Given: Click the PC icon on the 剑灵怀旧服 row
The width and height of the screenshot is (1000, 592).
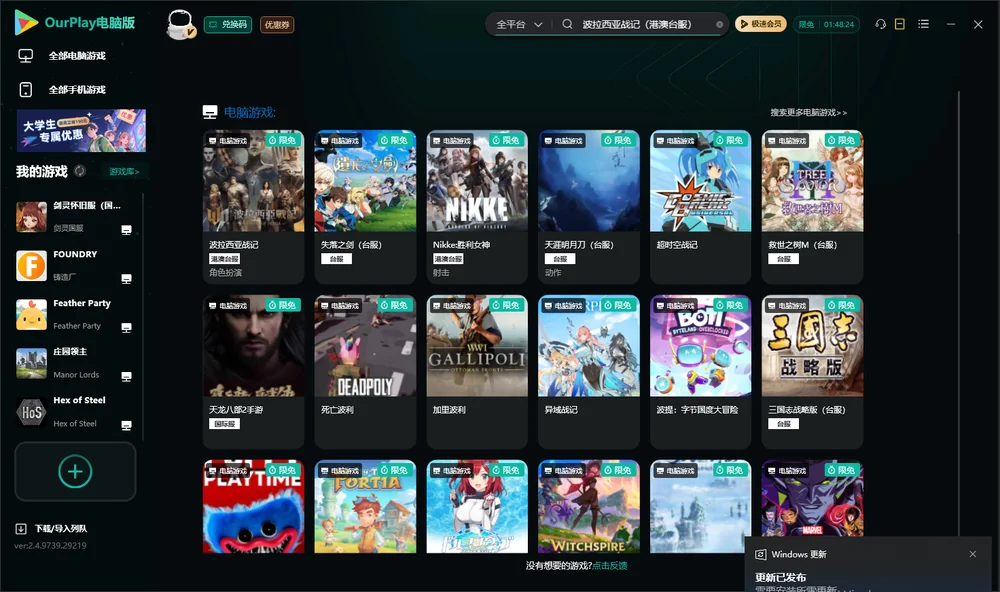Looking at the screenshot, I should 126,230.
